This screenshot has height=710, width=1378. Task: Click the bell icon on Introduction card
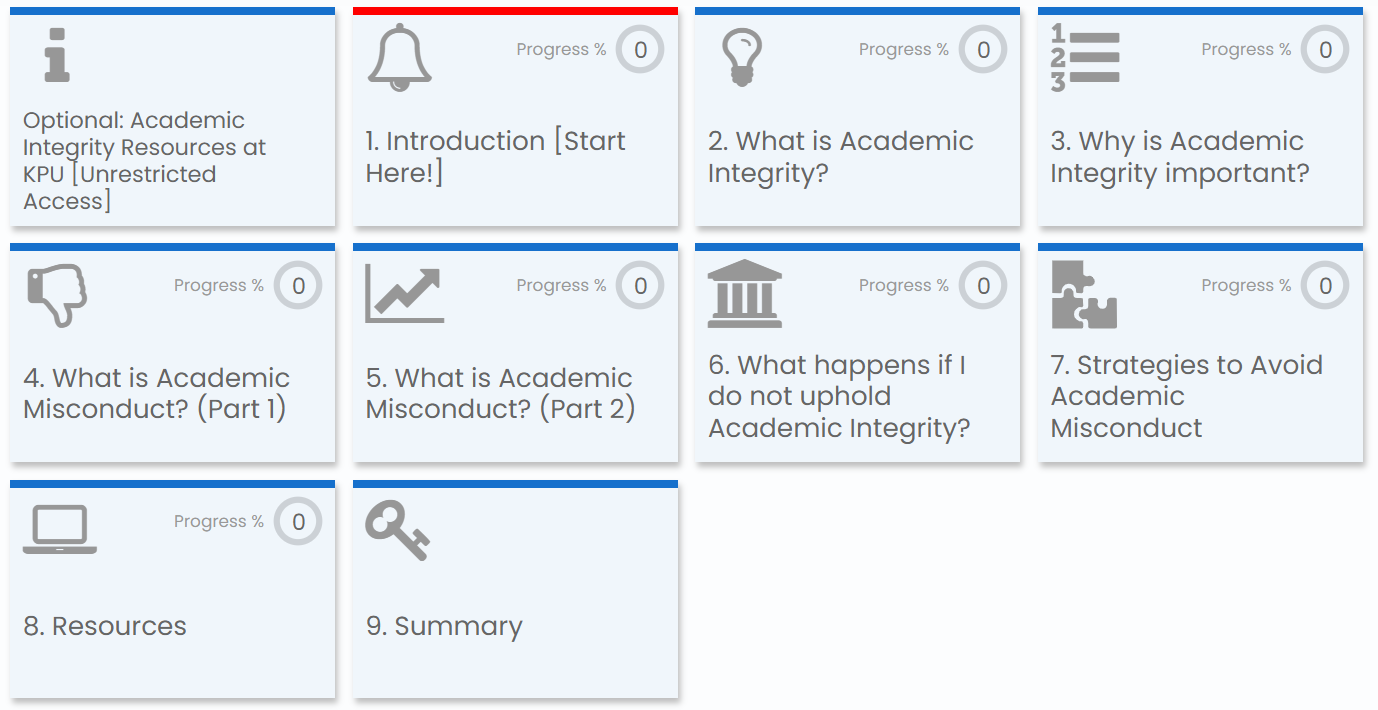coord(399,58)
